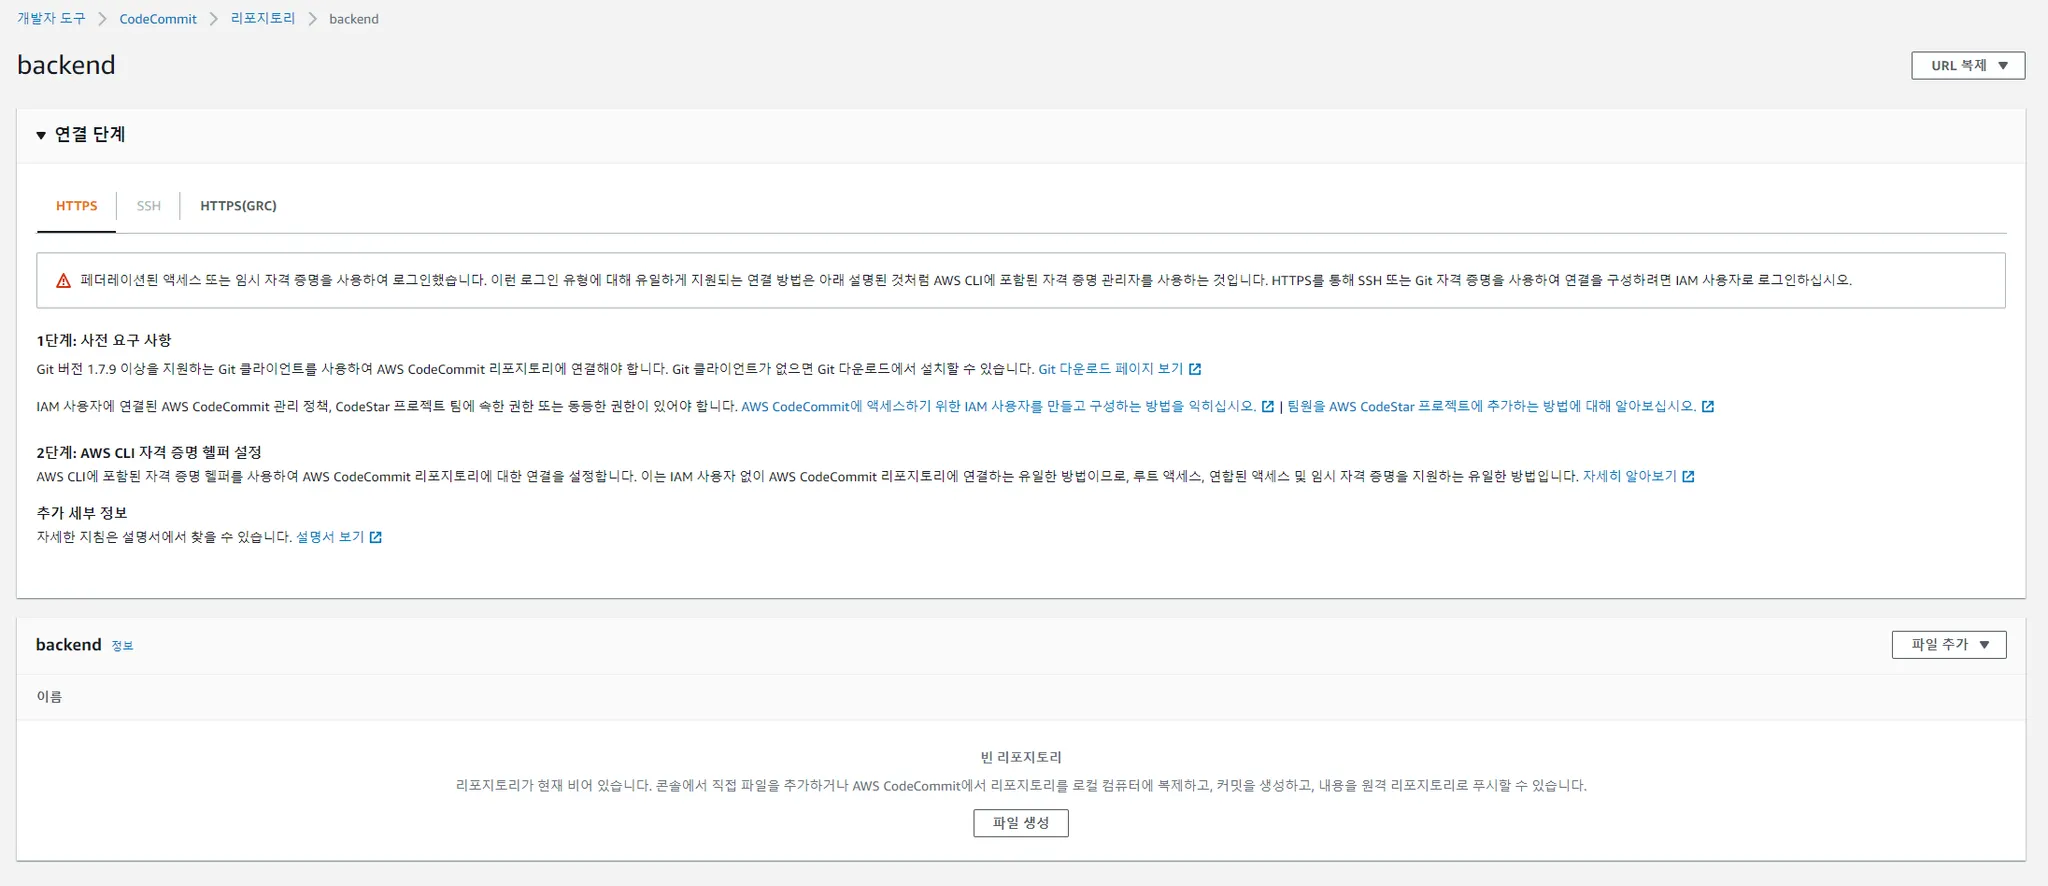This screenshot has width=2048, height=886.
Task: Click external link icon beside Git 다운로드 페이지 보기
Action: (x=1195, y=369)
